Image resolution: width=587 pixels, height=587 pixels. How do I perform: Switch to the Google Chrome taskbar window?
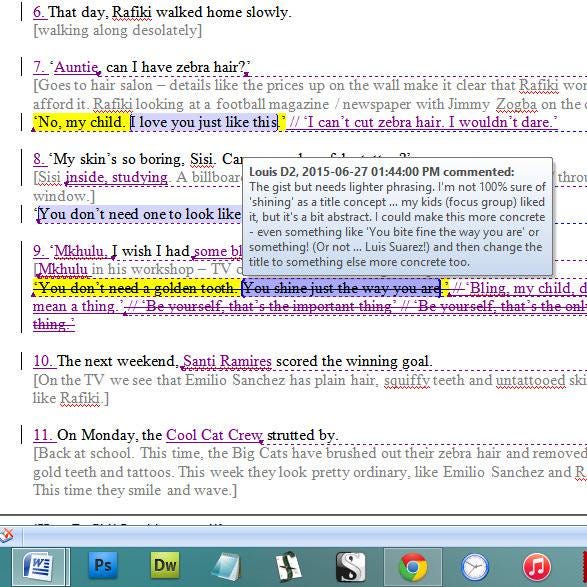[x=413, y=566]
